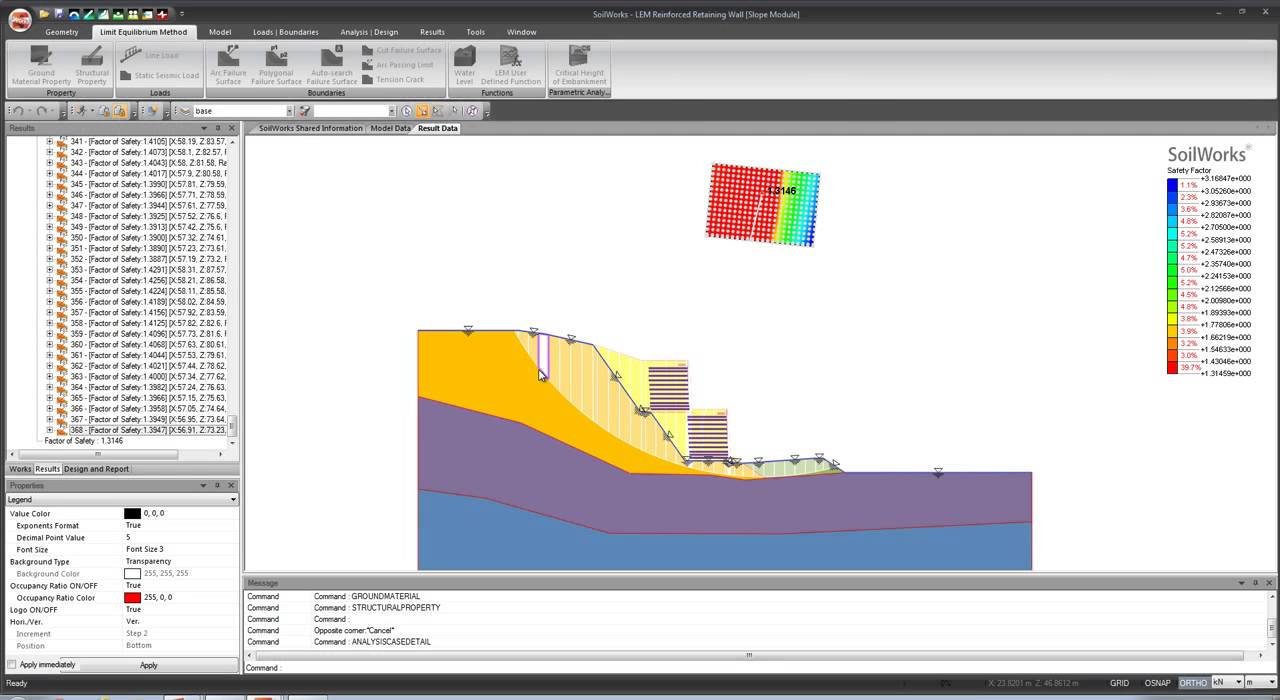
Task: Open the Model Data view tab
Action: point(390,128)
